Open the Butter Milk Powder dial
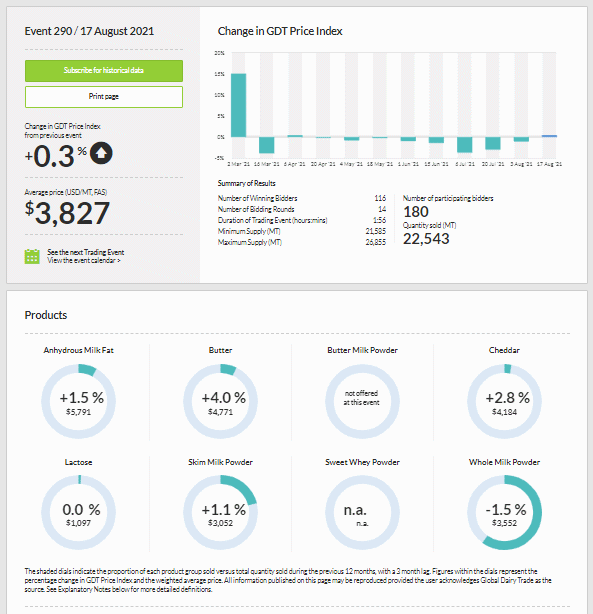 coord(362,401)
